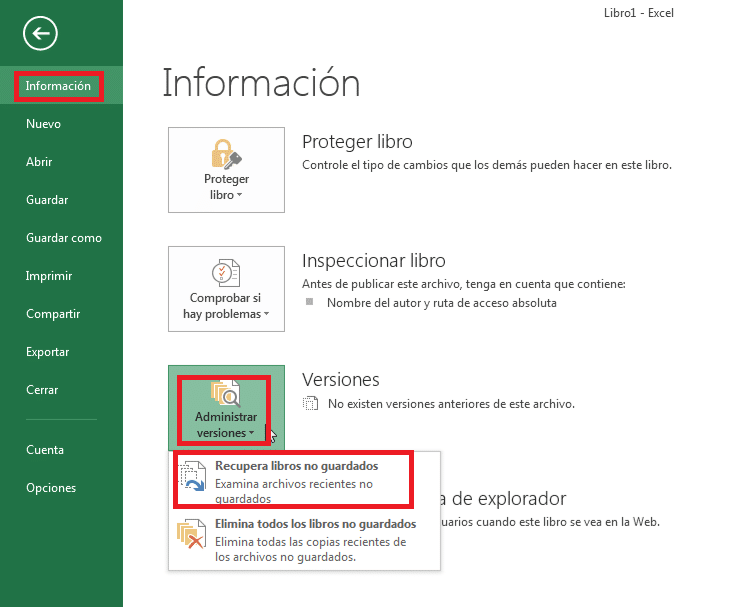
Task: Click the magnifier over documents versions icon
Action: [226, 394]
